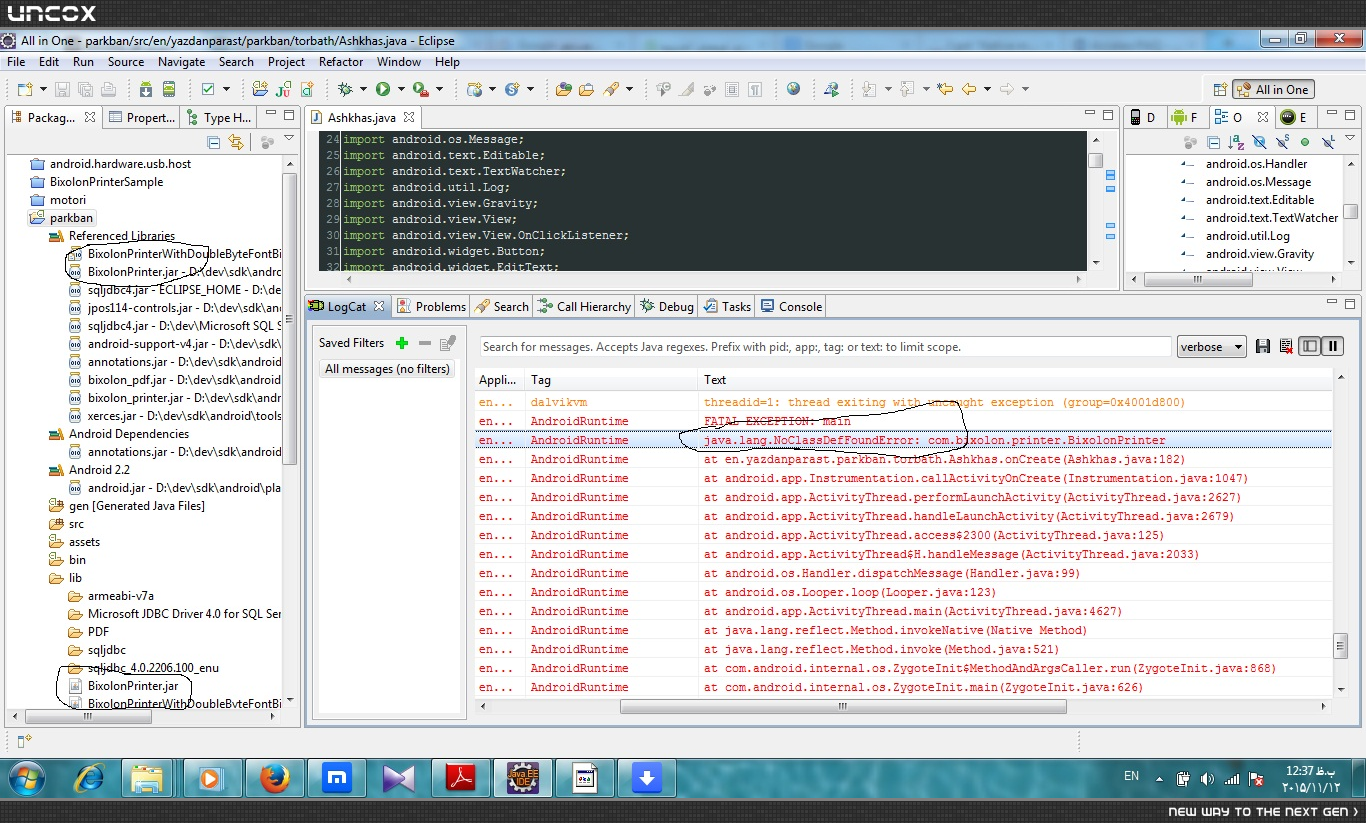Toggle Hide Non-Public Members in Outline
Screen dimensions: 1366x823
(x=1305, y=142)
